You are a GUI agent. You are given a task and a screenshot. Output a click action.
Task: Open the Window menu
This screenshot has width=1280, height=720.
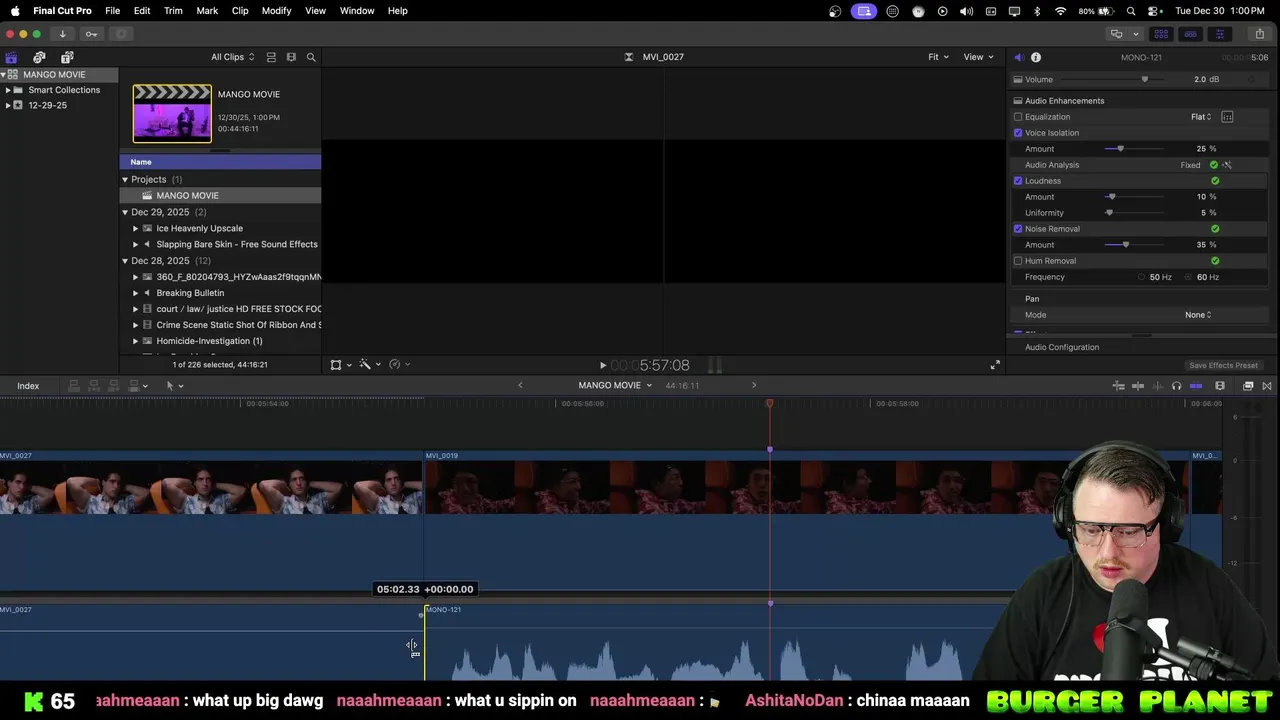(x=357, y=11)
